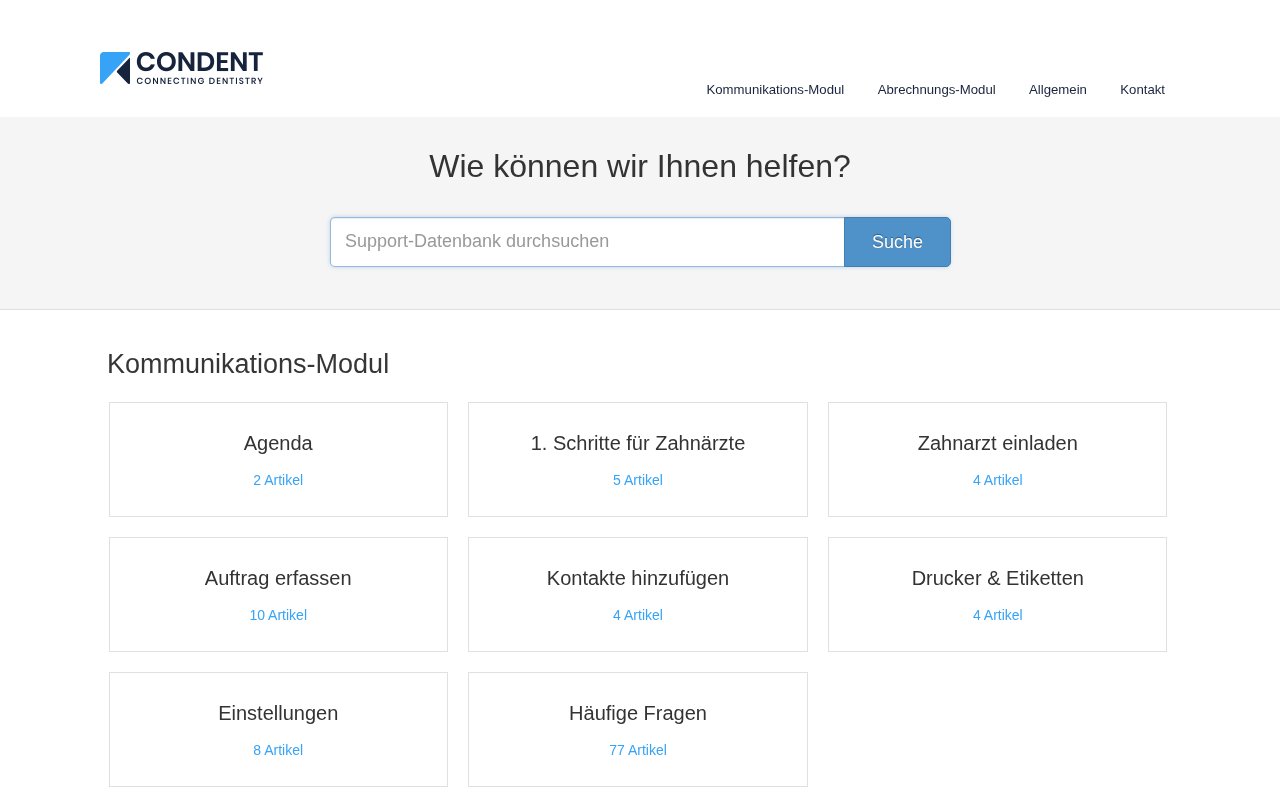Image resolution: width=1280 pixels, height=800 pixels.
Task: Open the Kontakte hinzufügen category
Action: point(638,578)
